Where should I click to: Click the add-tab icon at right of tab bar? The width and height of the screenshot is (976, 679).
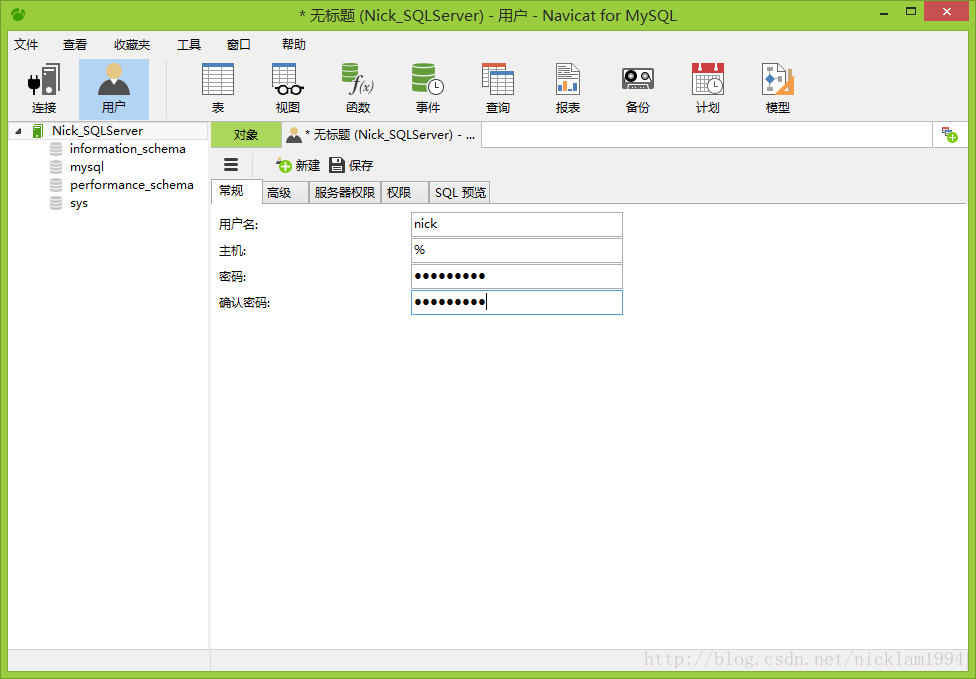(950, 134)
